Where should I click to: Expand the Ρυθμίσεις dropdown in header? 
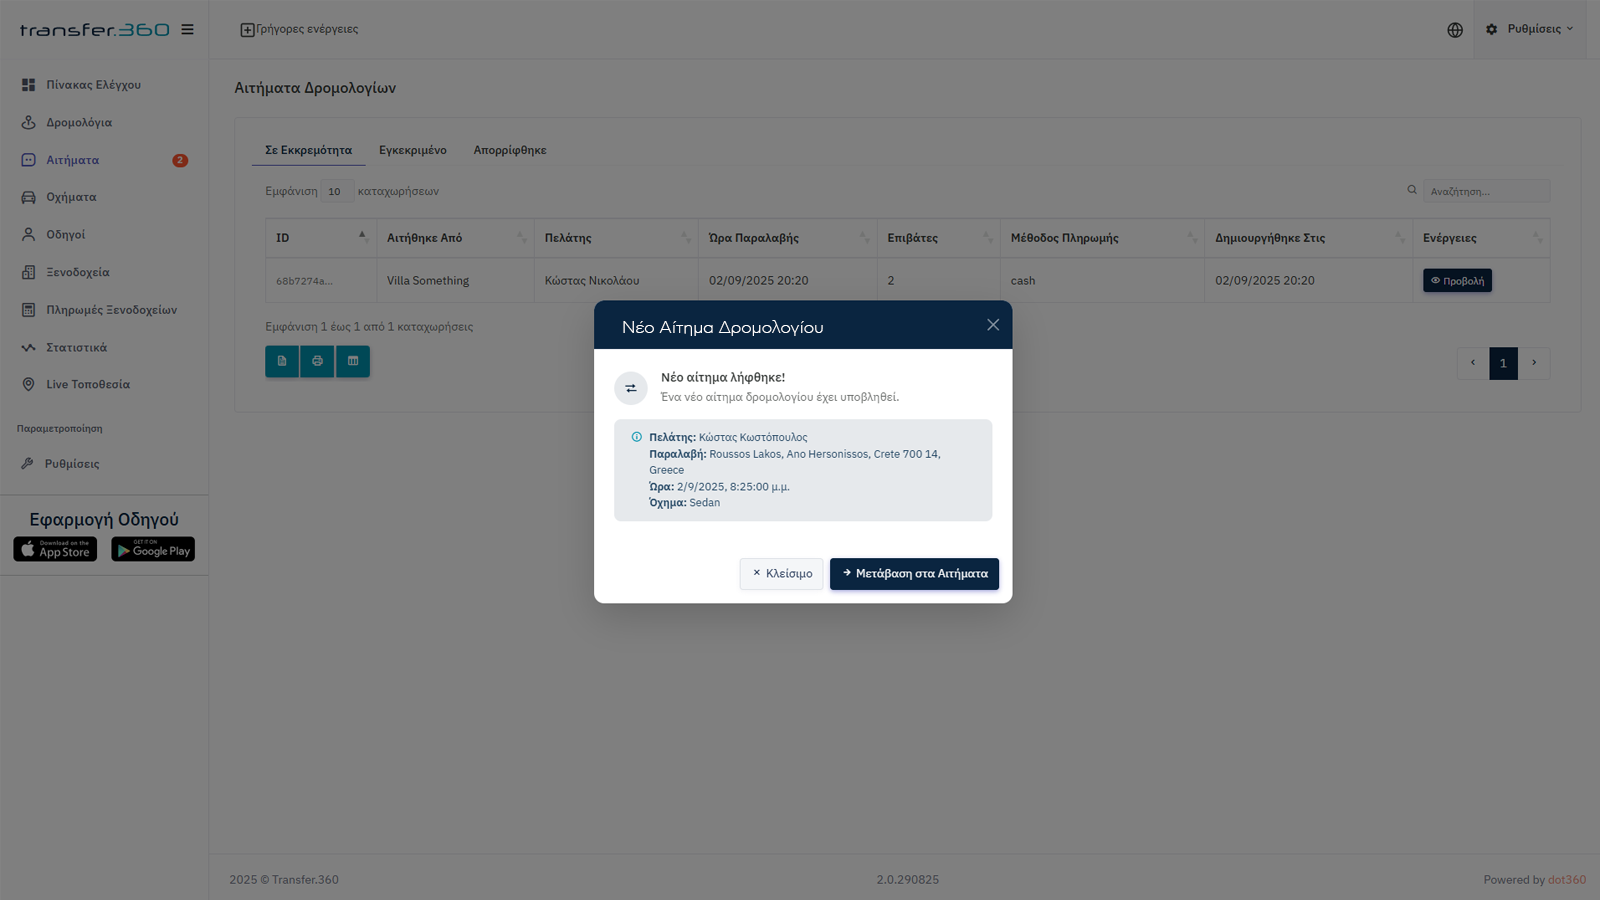coord(1530,30)
